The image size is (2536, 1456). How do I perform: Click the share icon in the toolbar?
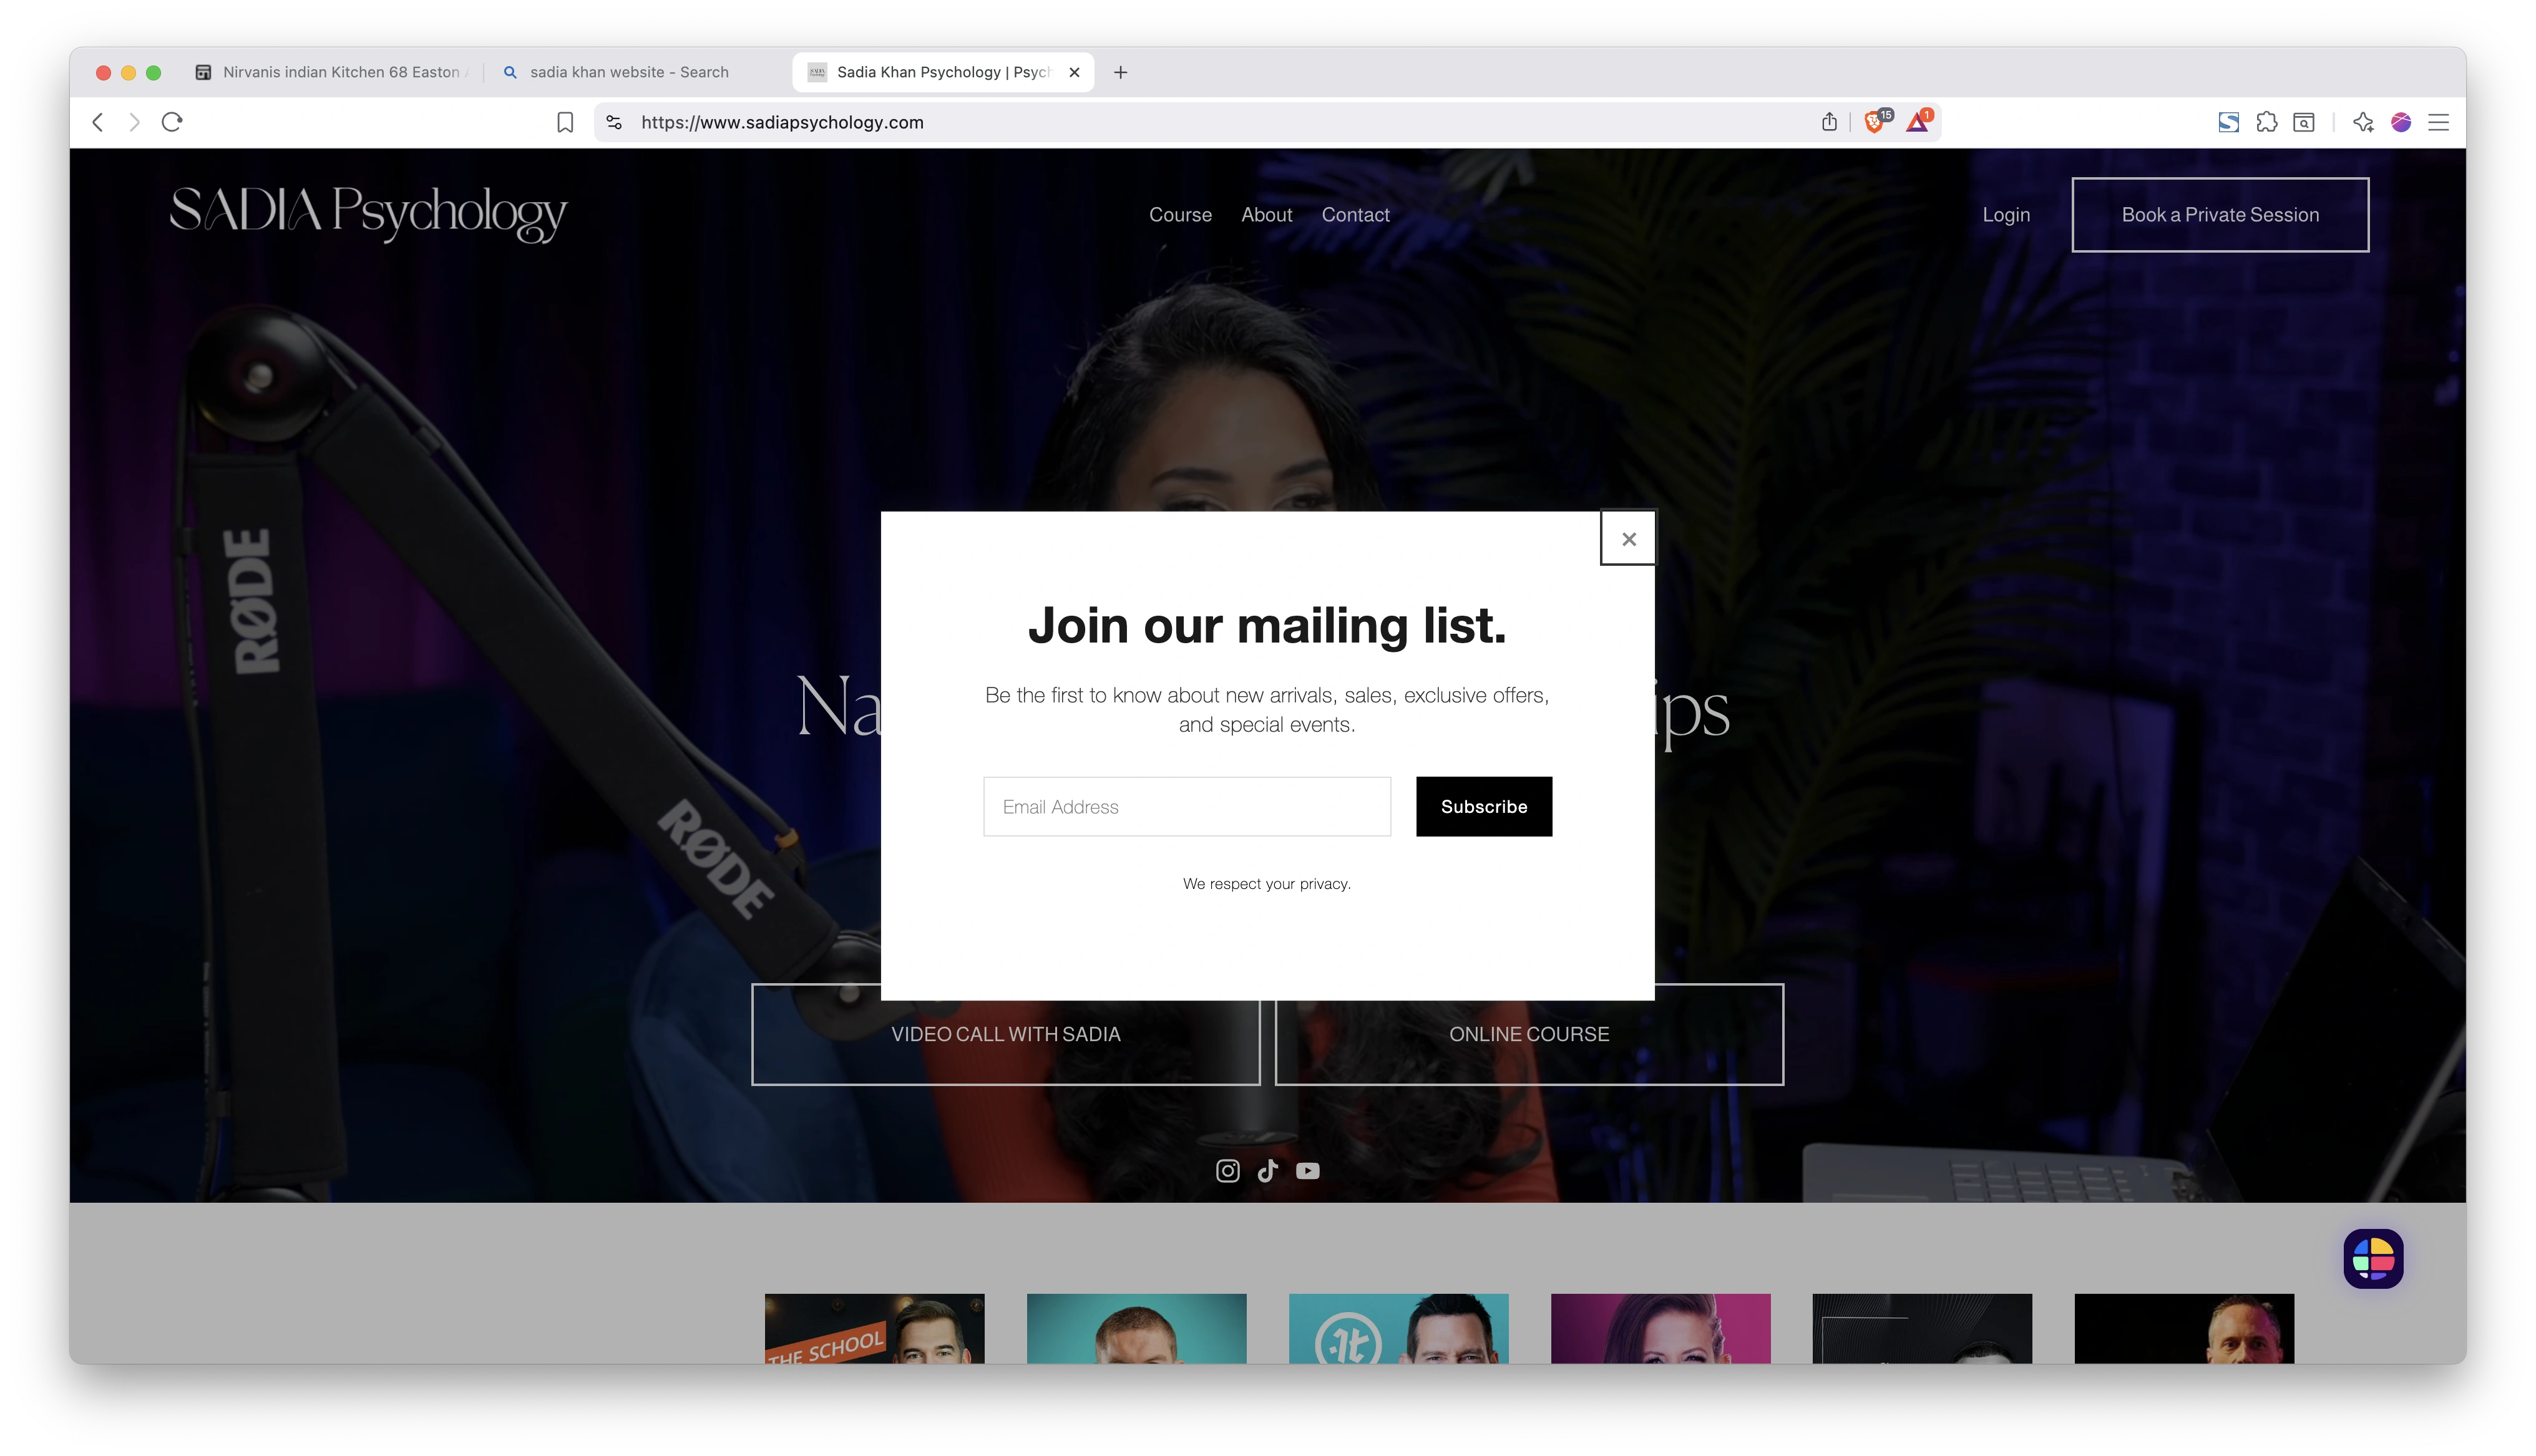tap(1829, 122)
